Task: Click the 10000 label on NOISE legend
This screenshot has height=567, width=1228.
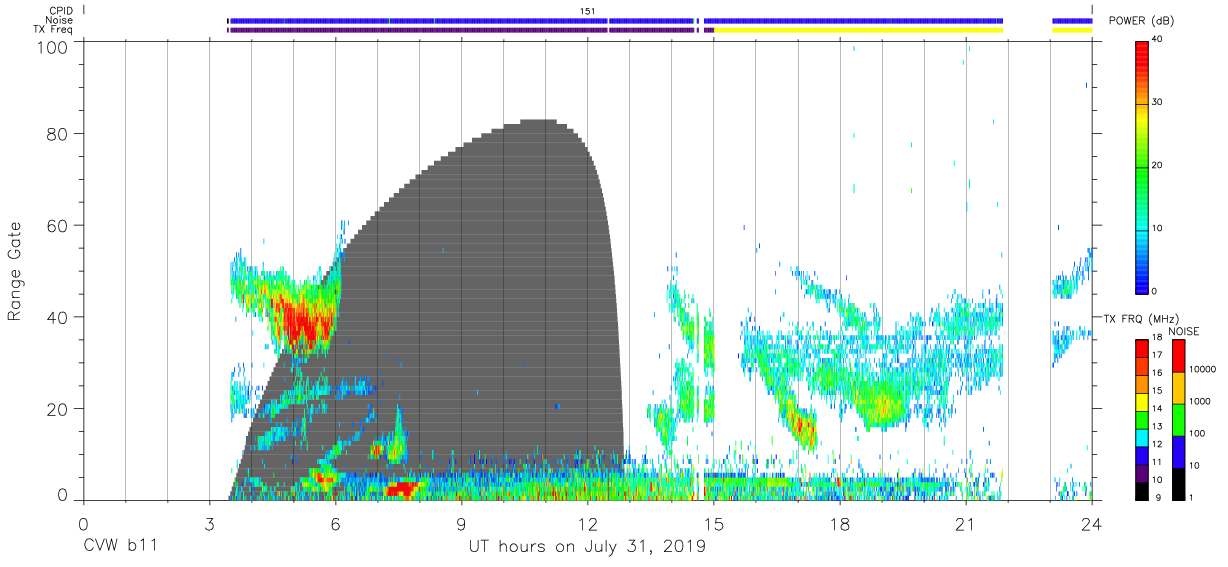Action: tap(1201, 368)
